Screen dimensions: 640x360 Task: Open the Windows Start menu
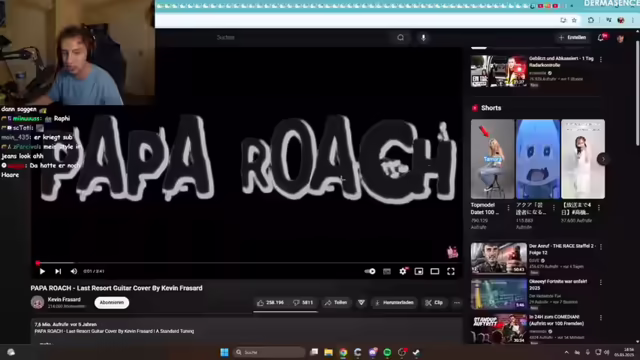[224, 352]
